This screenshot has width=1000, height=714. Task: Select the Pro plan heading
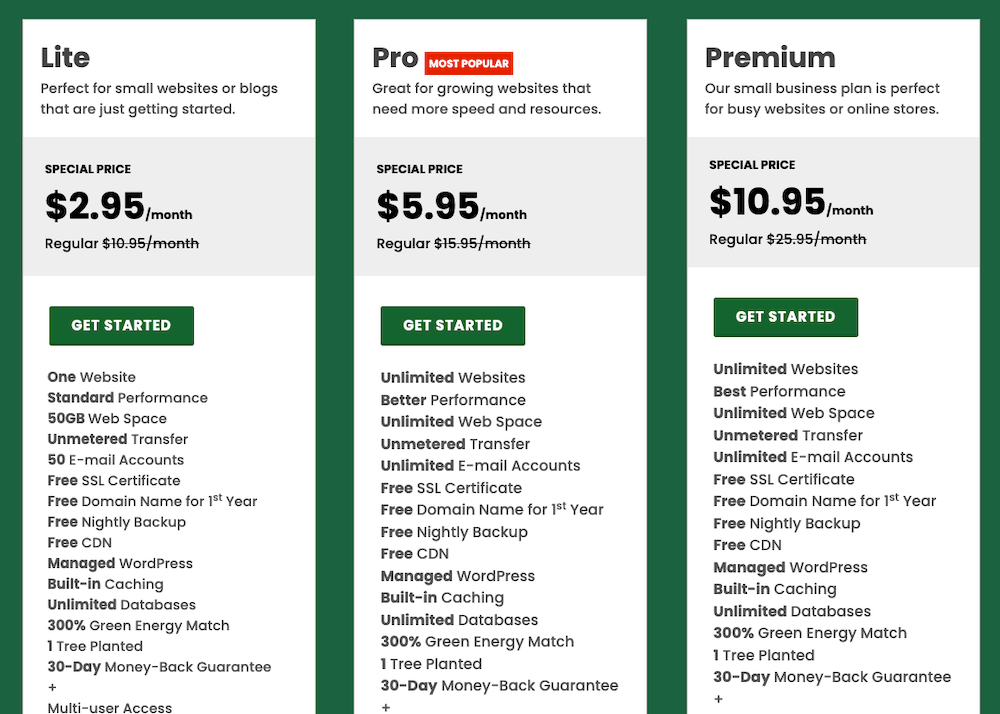tap(397, 59)
